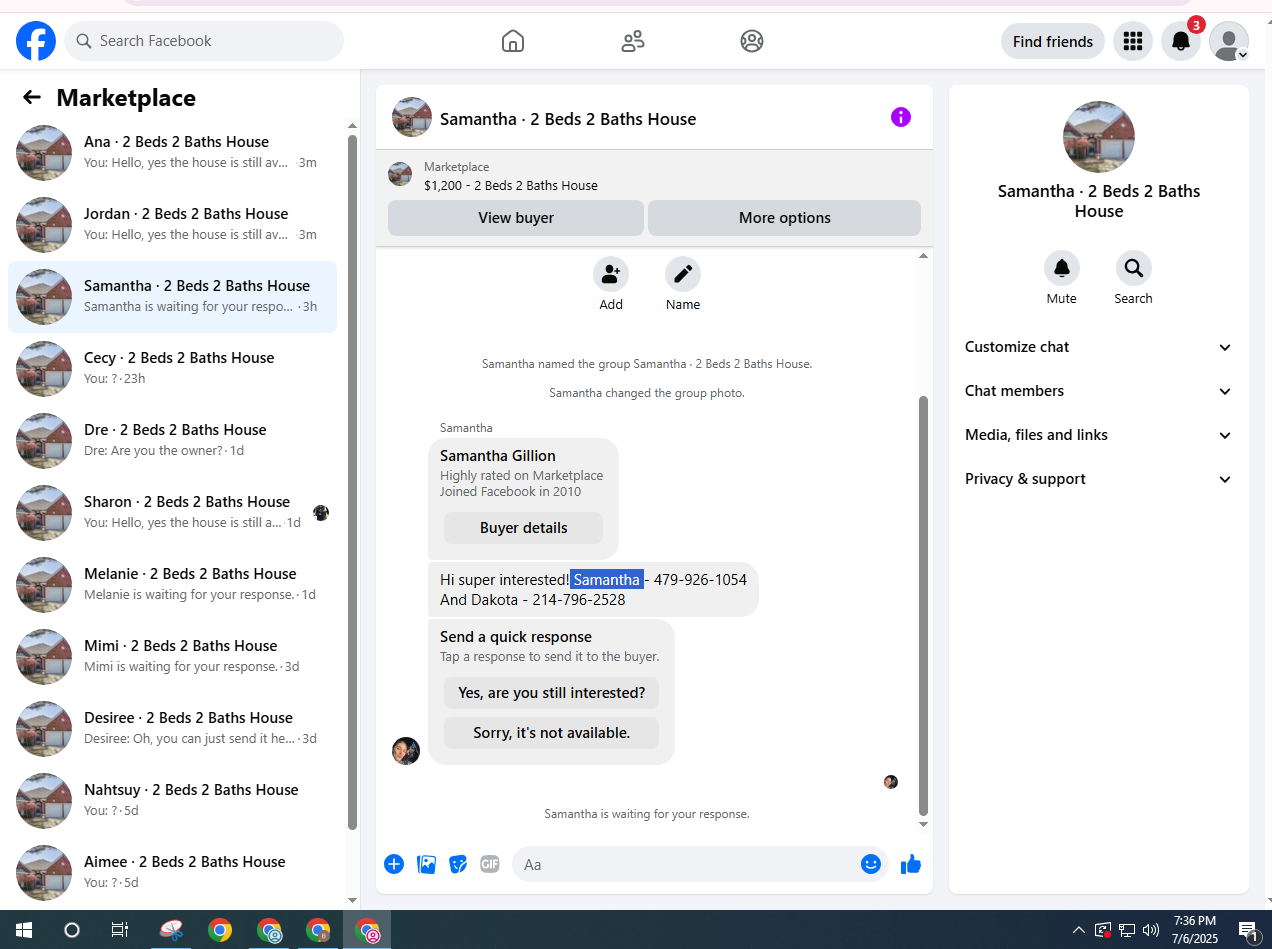Expand the Customize chat section

(1099, 347)
